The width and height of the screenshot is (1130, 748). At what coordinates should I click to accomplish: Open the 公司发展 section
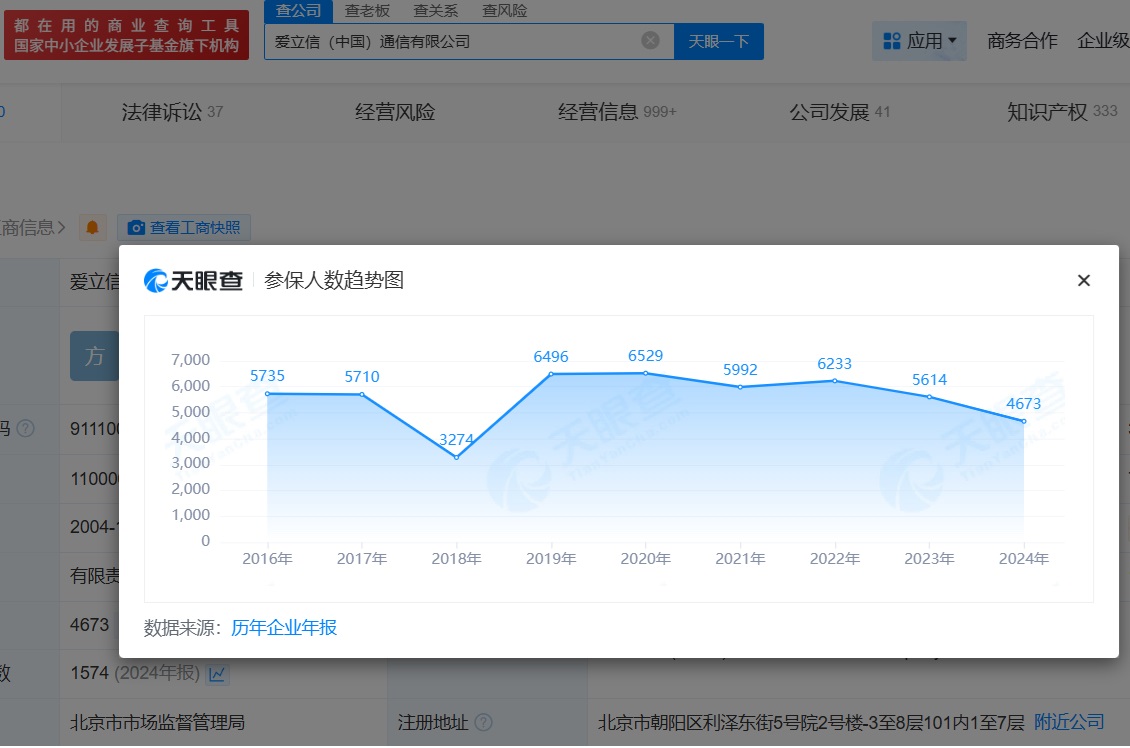pos(840,112)
